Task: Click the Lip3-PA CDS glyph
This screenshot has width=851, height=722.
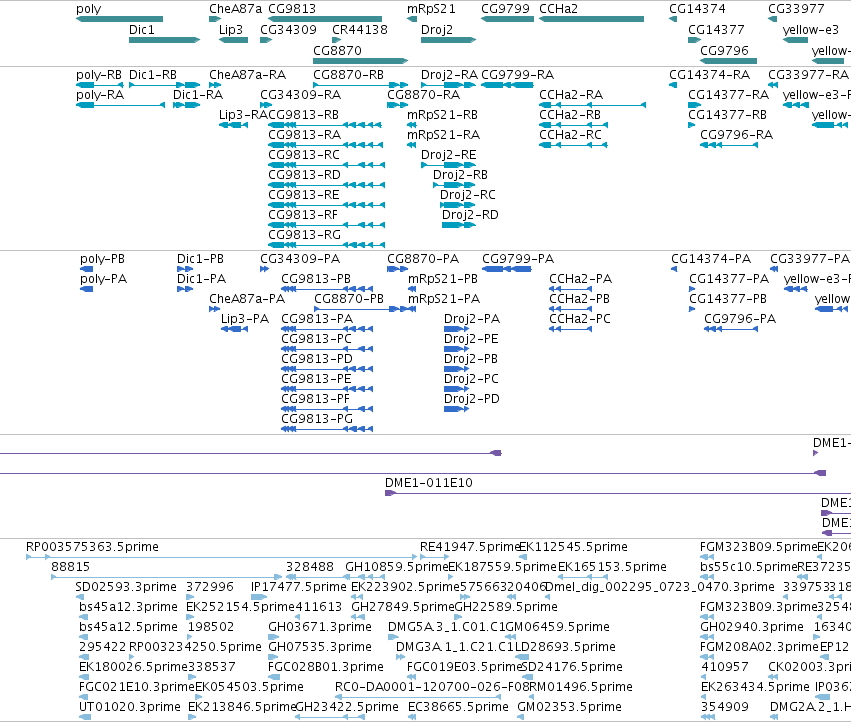Action: [234, 329]
